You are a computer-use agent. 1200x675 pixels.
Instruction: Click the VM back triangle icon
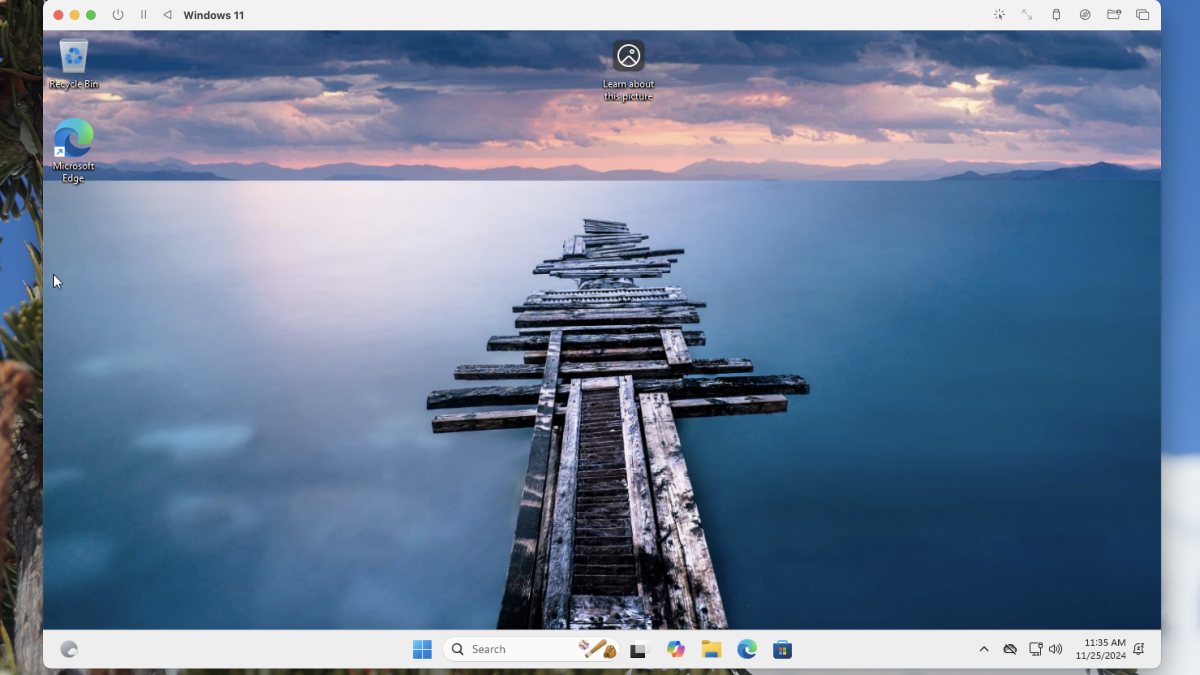(x=167, y=15)
